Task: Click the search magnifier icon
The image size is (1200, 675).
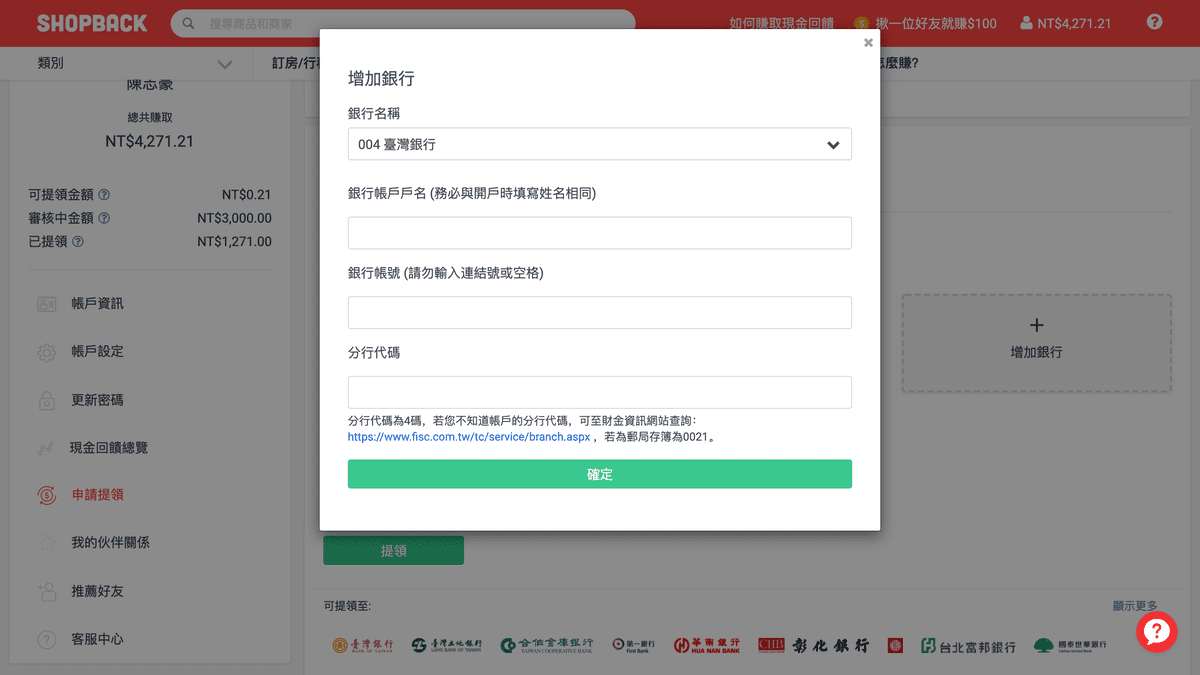Action: pyautogui.click(x=187, y=22)
